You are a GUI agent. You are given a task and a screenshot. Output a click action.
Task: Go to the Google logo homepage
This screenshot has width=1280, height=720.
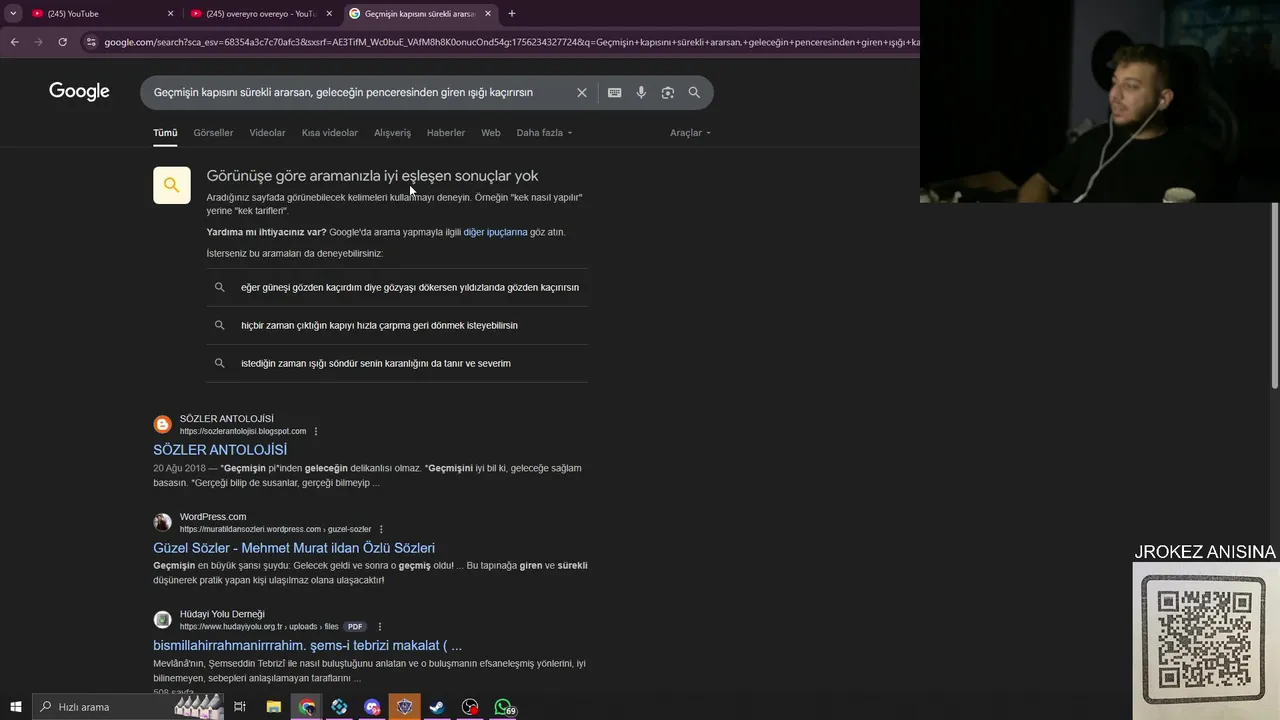79,92
